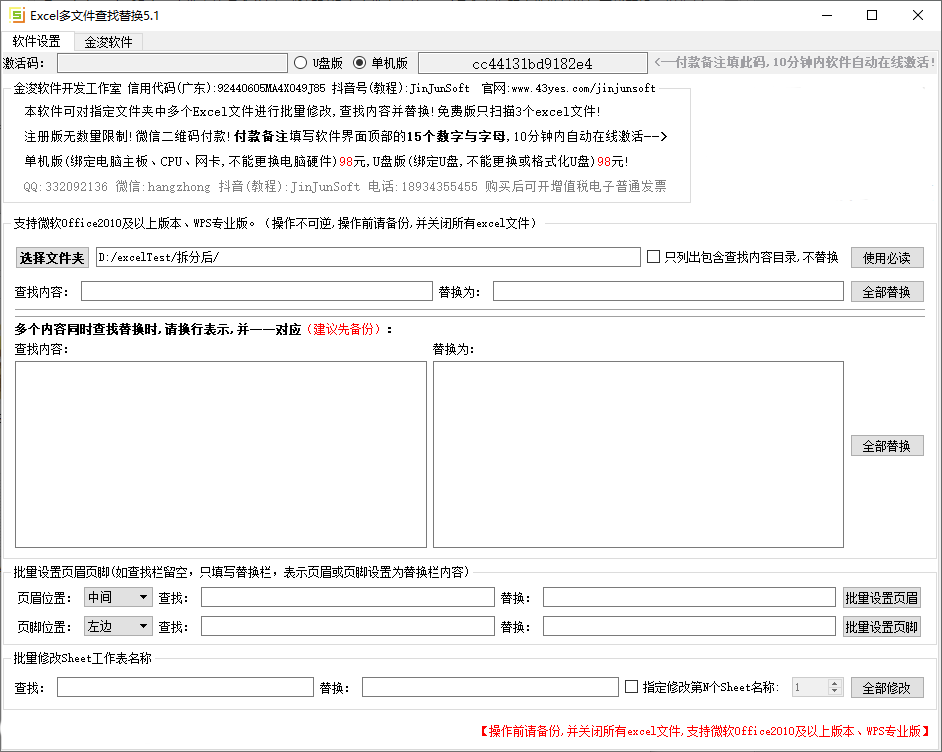Click 全部替换 button beside single-line fields
The width and height of the screenshot is (942, 752).
(x=887, y=292)
